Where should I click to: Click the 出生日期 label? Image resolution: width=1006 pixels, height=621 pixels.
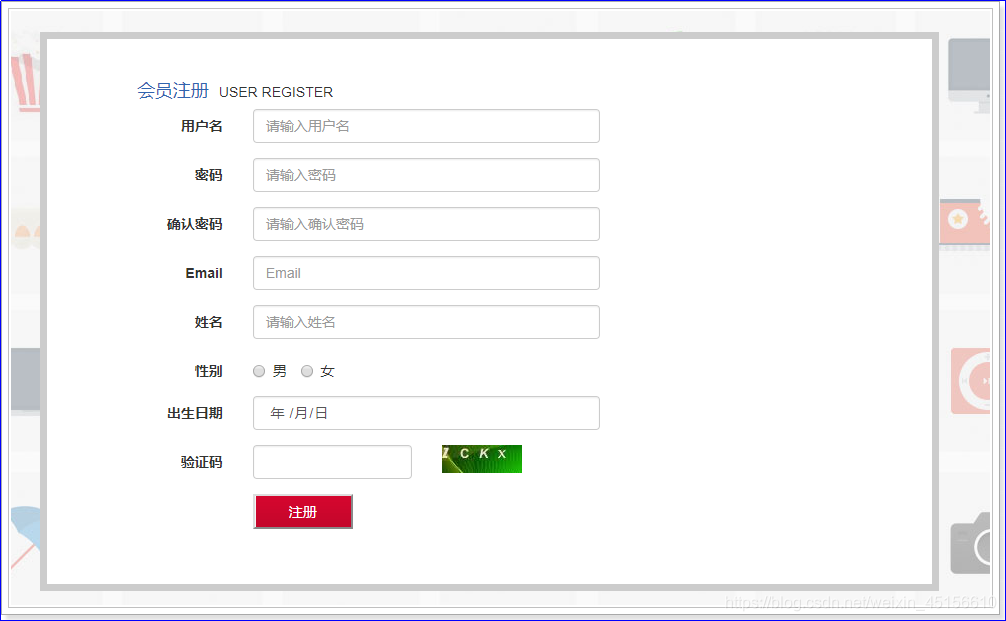[194, 413]
